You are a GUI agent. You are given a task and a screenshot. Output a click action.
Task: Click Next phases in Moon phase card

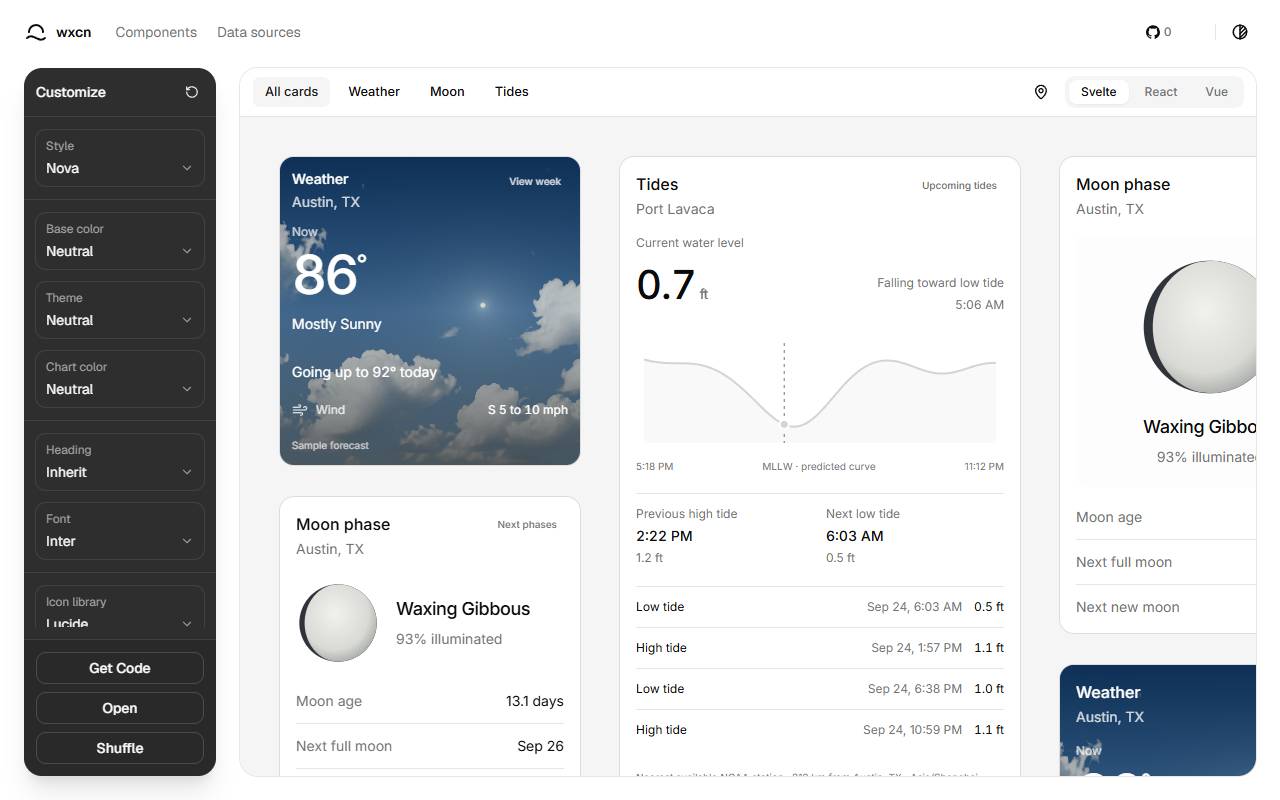pyautogui.click(x=527, y=524)
